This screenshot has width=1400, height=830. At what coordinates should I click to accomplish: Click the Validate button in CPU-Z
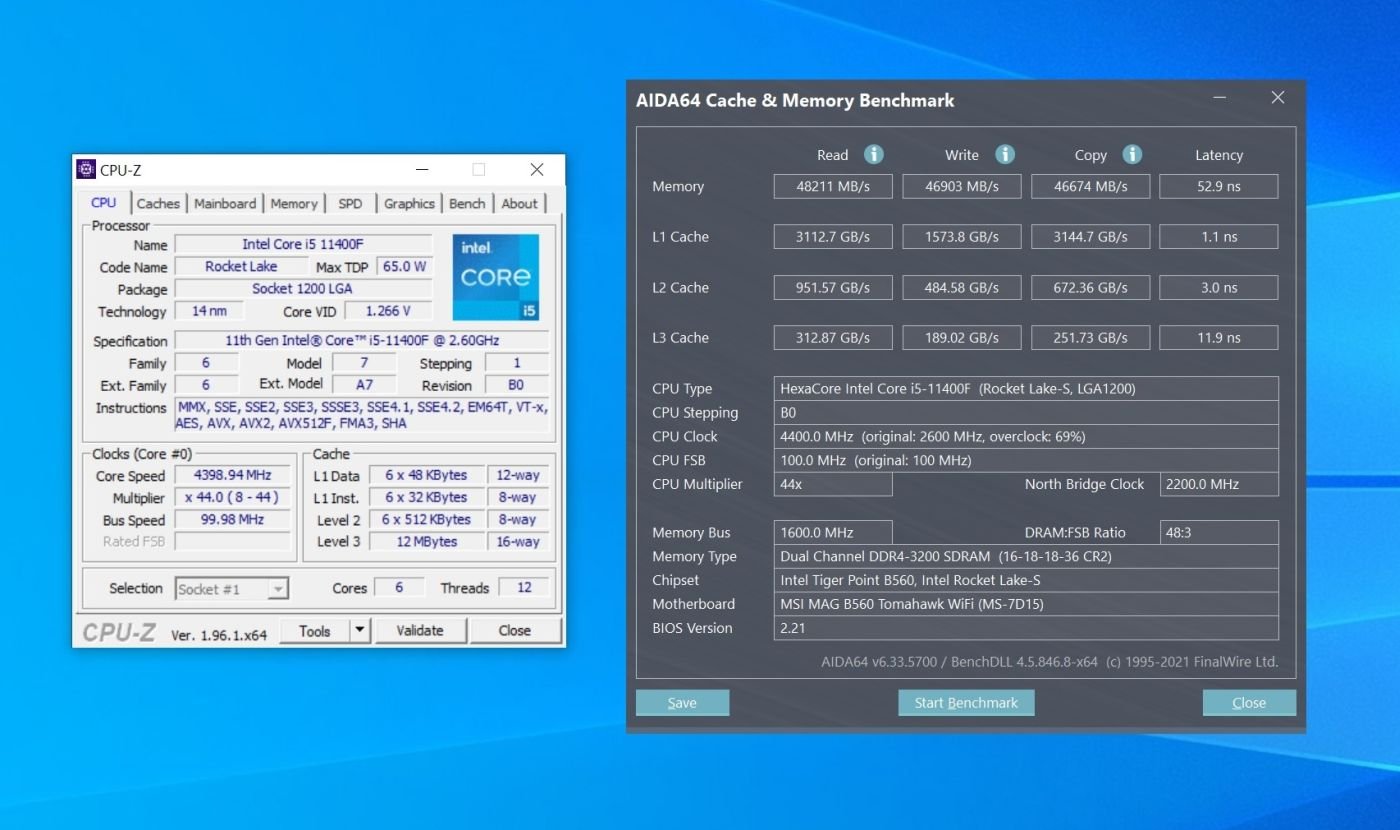pos(419,630)
